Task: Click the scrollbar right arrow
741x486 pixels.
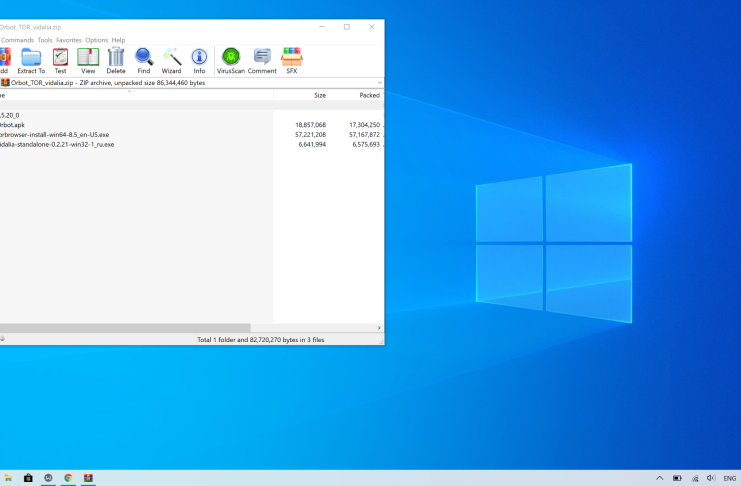Action: click(x=379, y=328)
